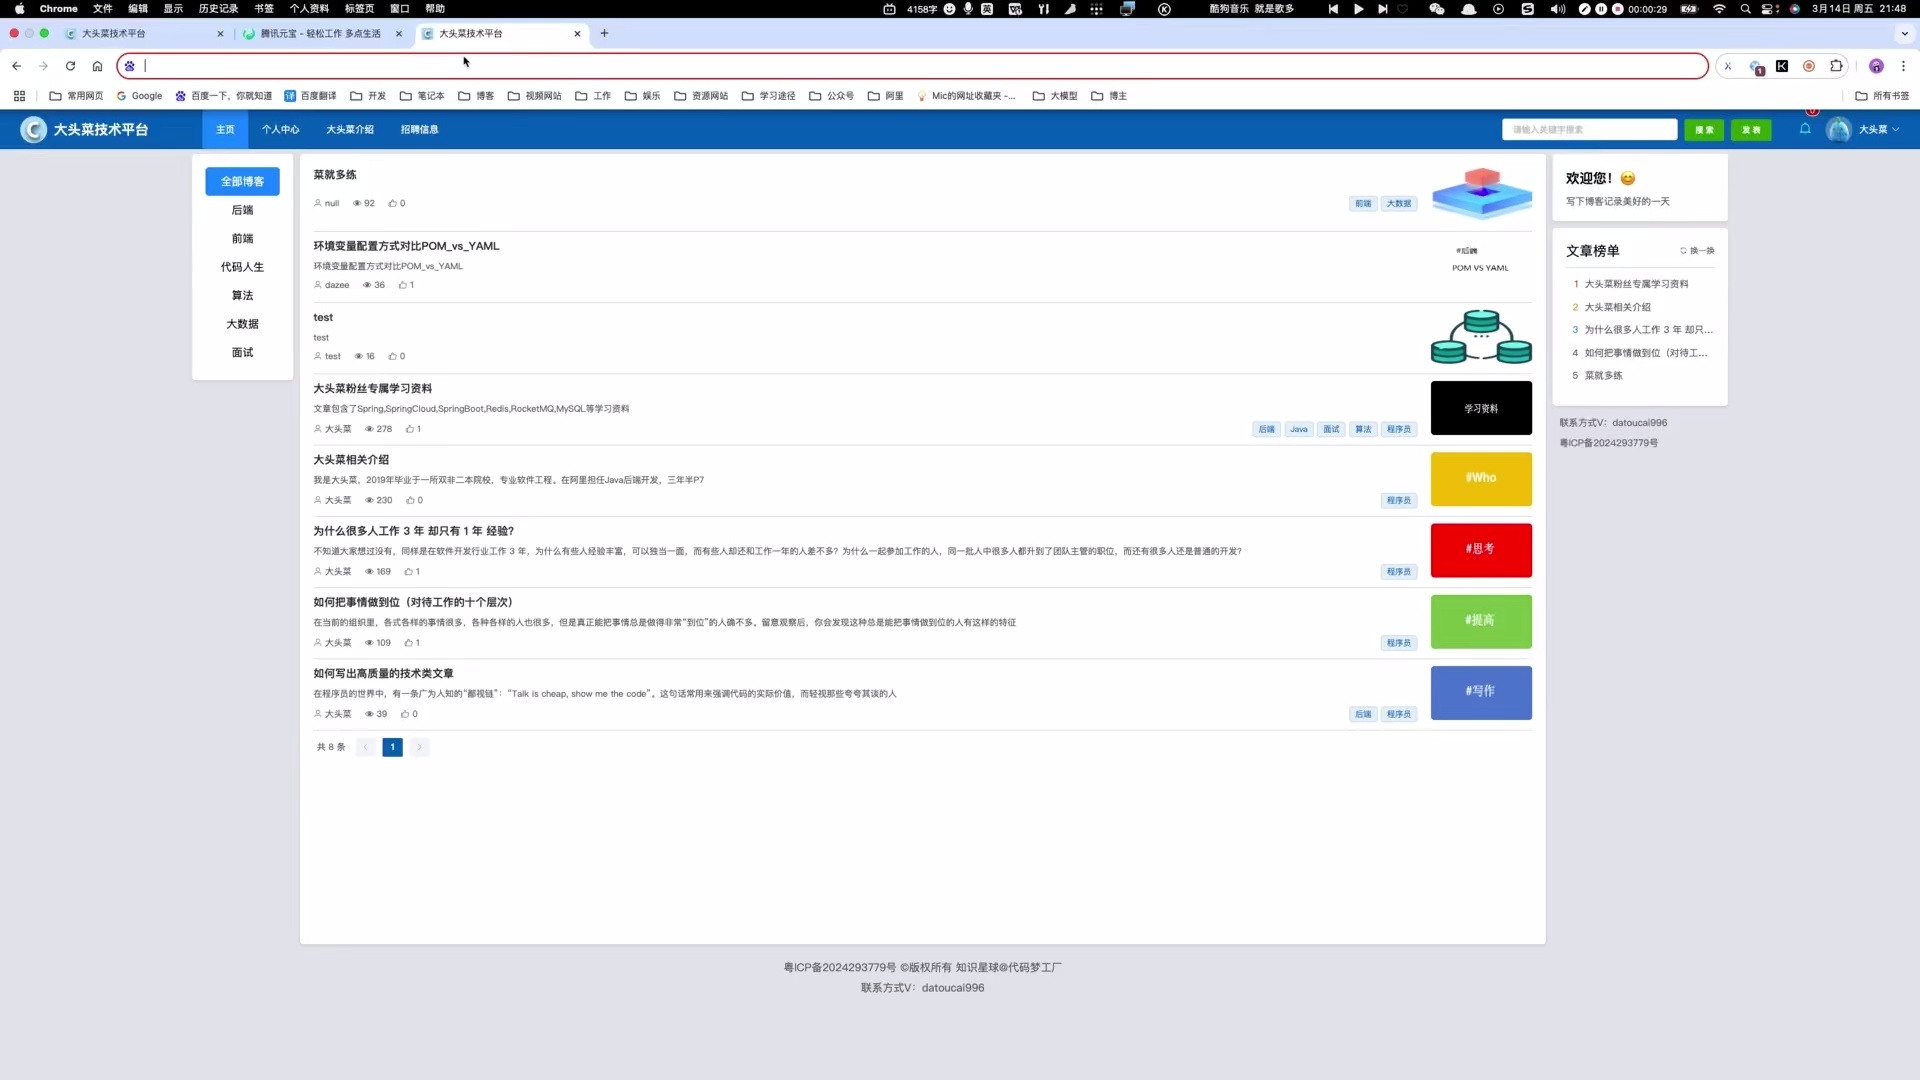The width and height of the screenshot is (1920, 1080).
Task: Click the notification bell icon
Action: (1805, 129)
